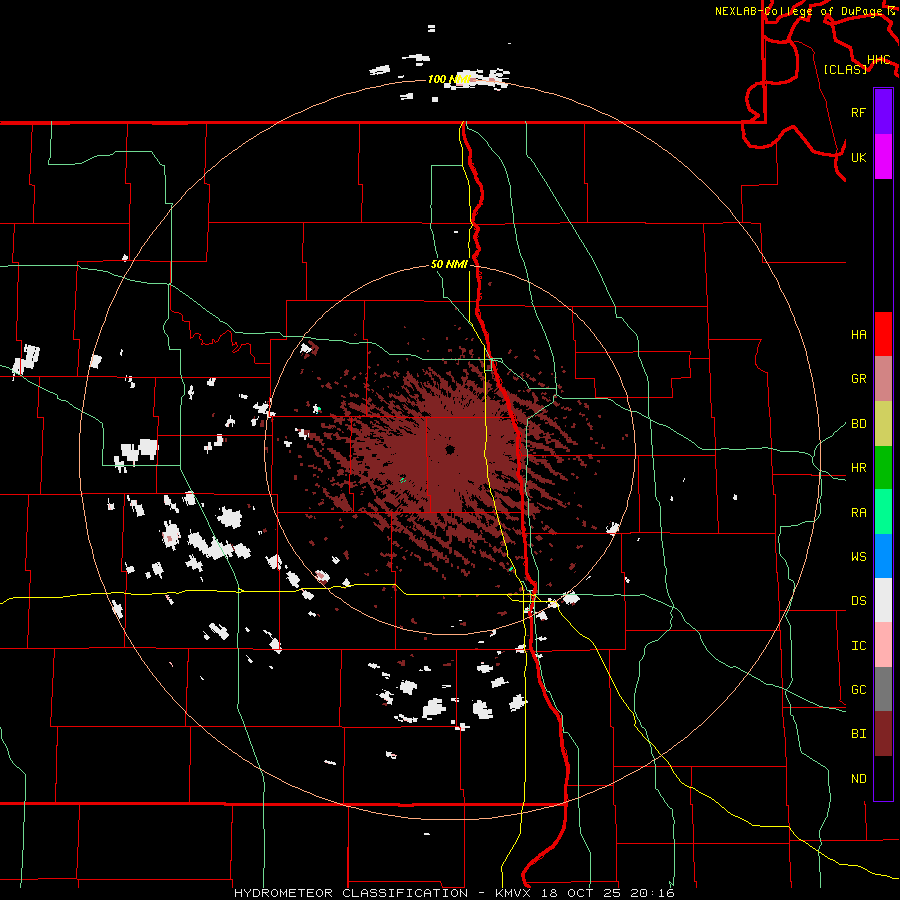Click the 50 NMI range ring label
Screen dimensions: 900x900
pos(449,264)
